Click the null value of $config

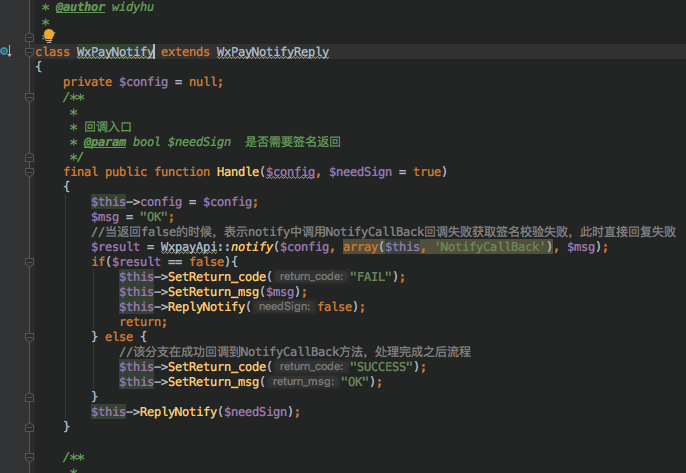(x=203, y=82)
